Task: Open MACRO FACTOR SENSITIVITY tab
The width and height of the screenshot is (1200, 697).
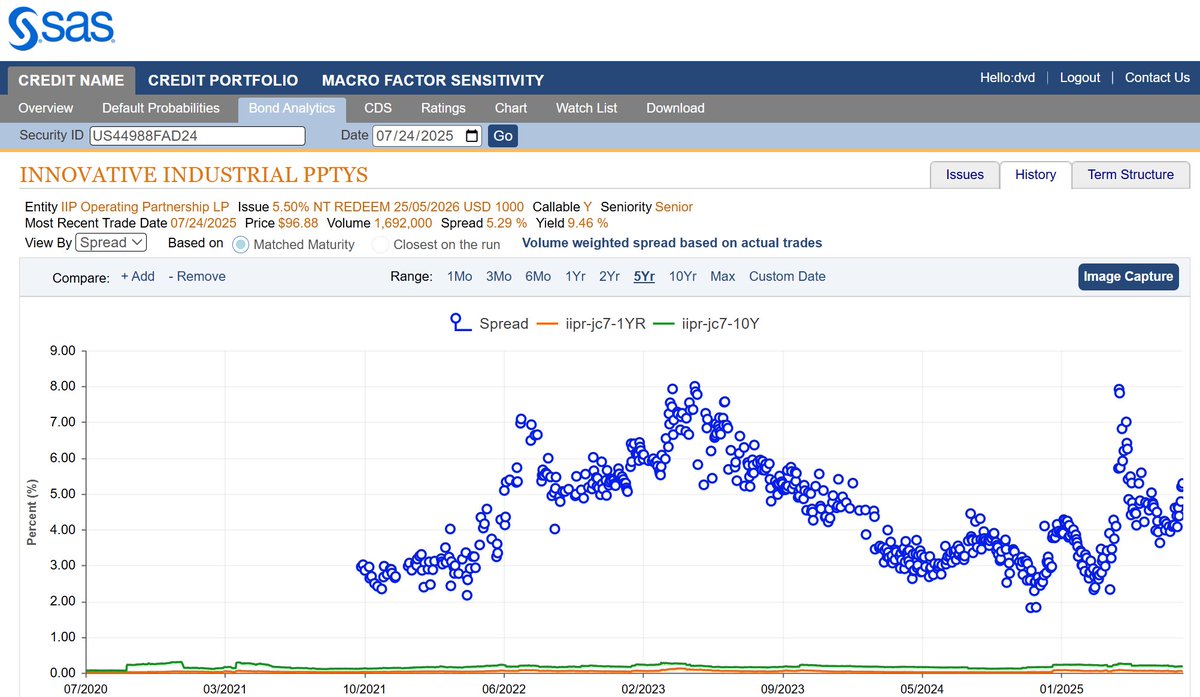Action: [433, 80]
